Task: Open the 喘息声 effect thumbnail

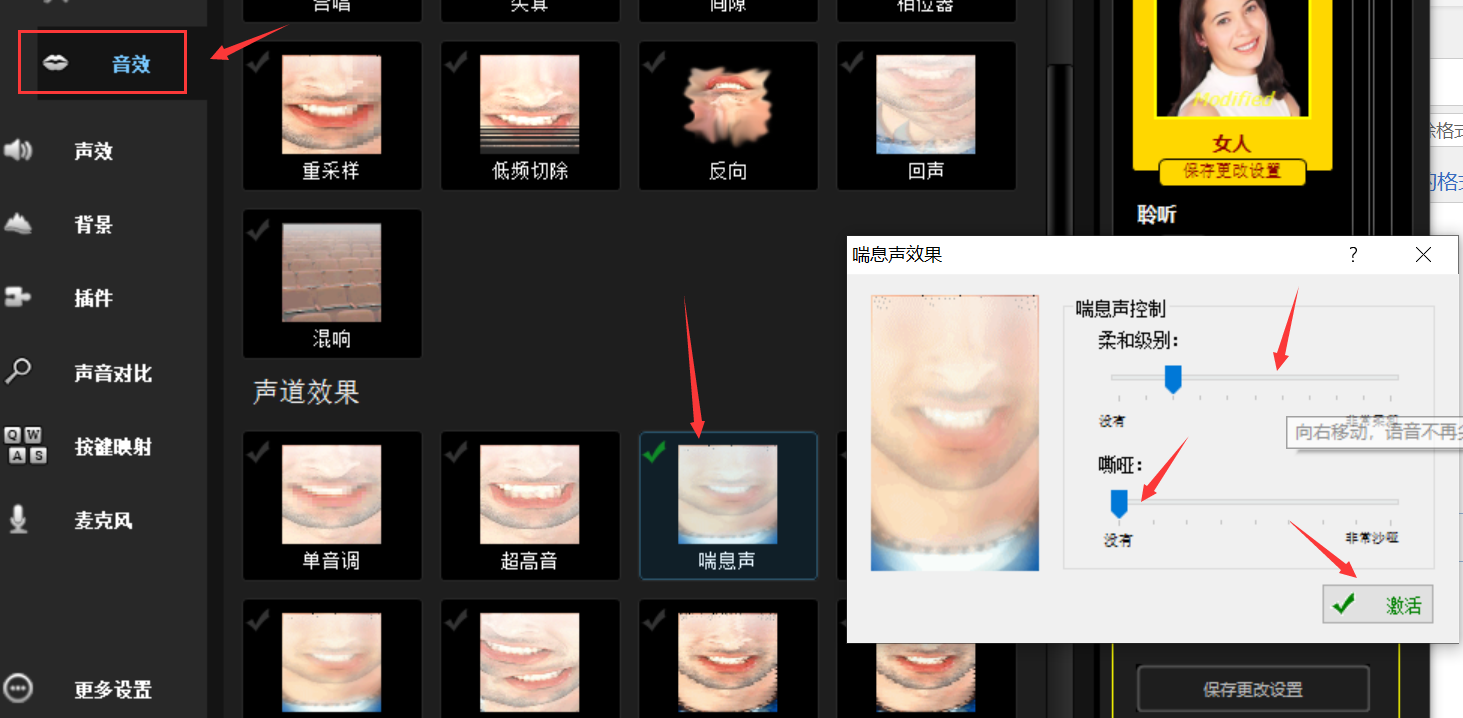Action: pos(728,494)
